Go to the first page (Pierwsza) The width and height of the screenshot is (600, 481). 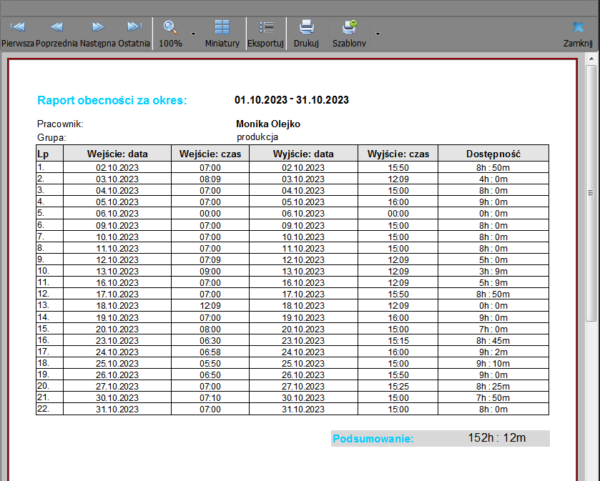click(x=17, y=32)
